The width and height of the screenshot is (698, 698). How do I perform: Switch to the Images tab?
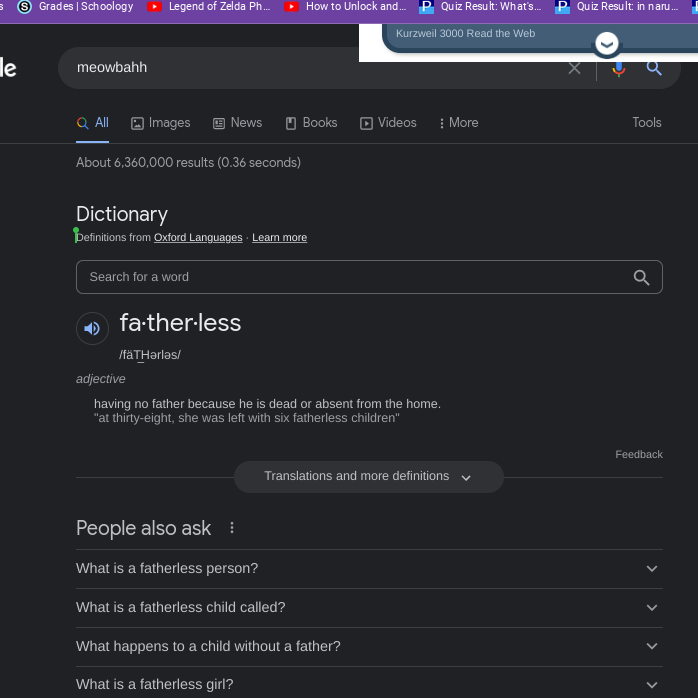tap(160, 123)
